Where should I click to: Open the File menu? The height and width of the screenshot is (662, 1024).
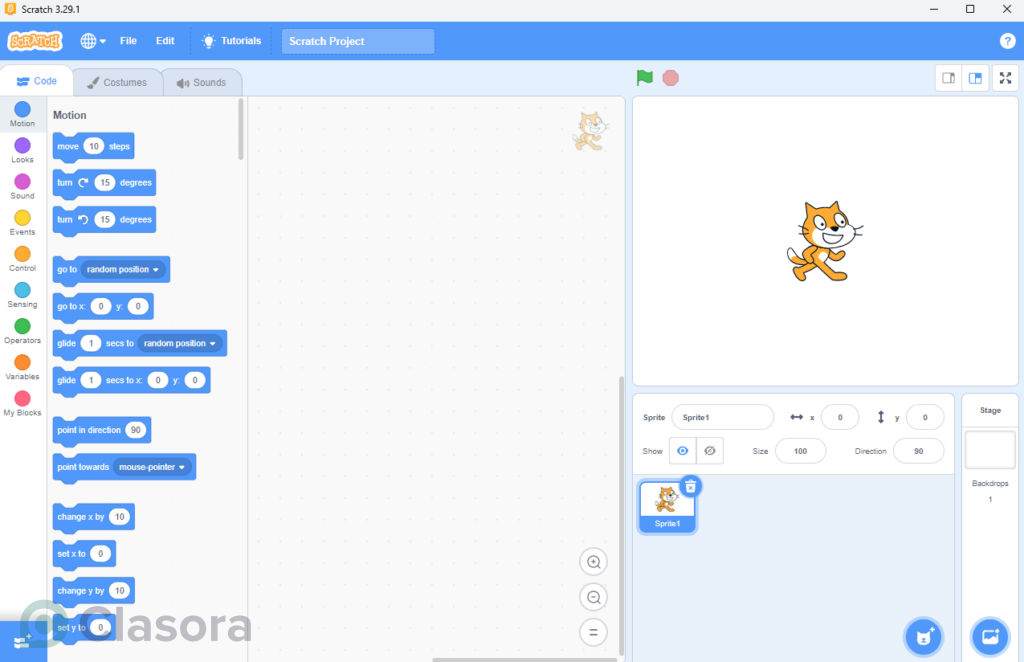click(x=128, y=41)
